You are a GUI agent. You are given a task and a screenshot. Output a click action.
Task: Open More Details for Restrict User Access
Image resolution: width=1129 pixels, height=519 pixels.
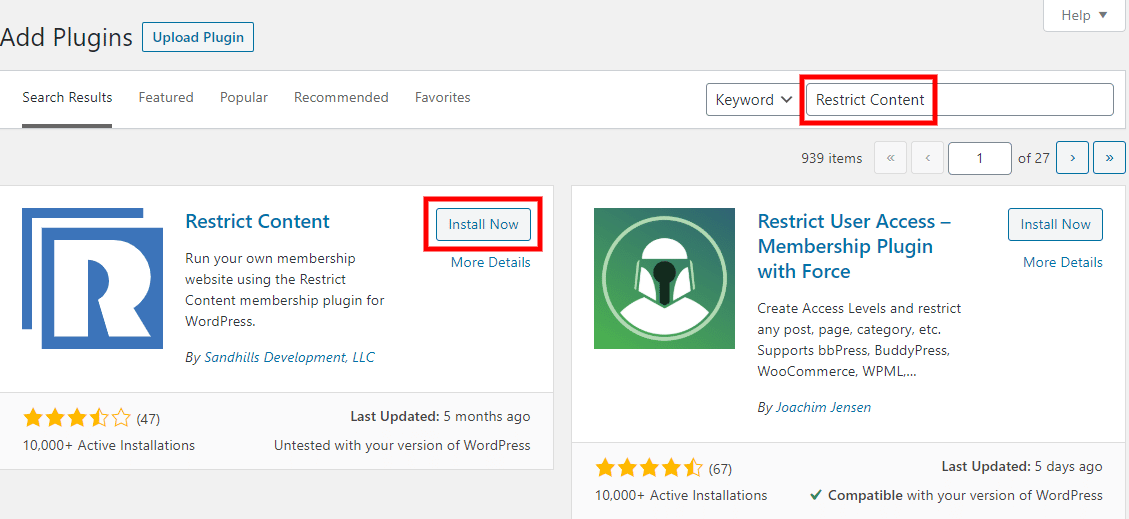1063,263
